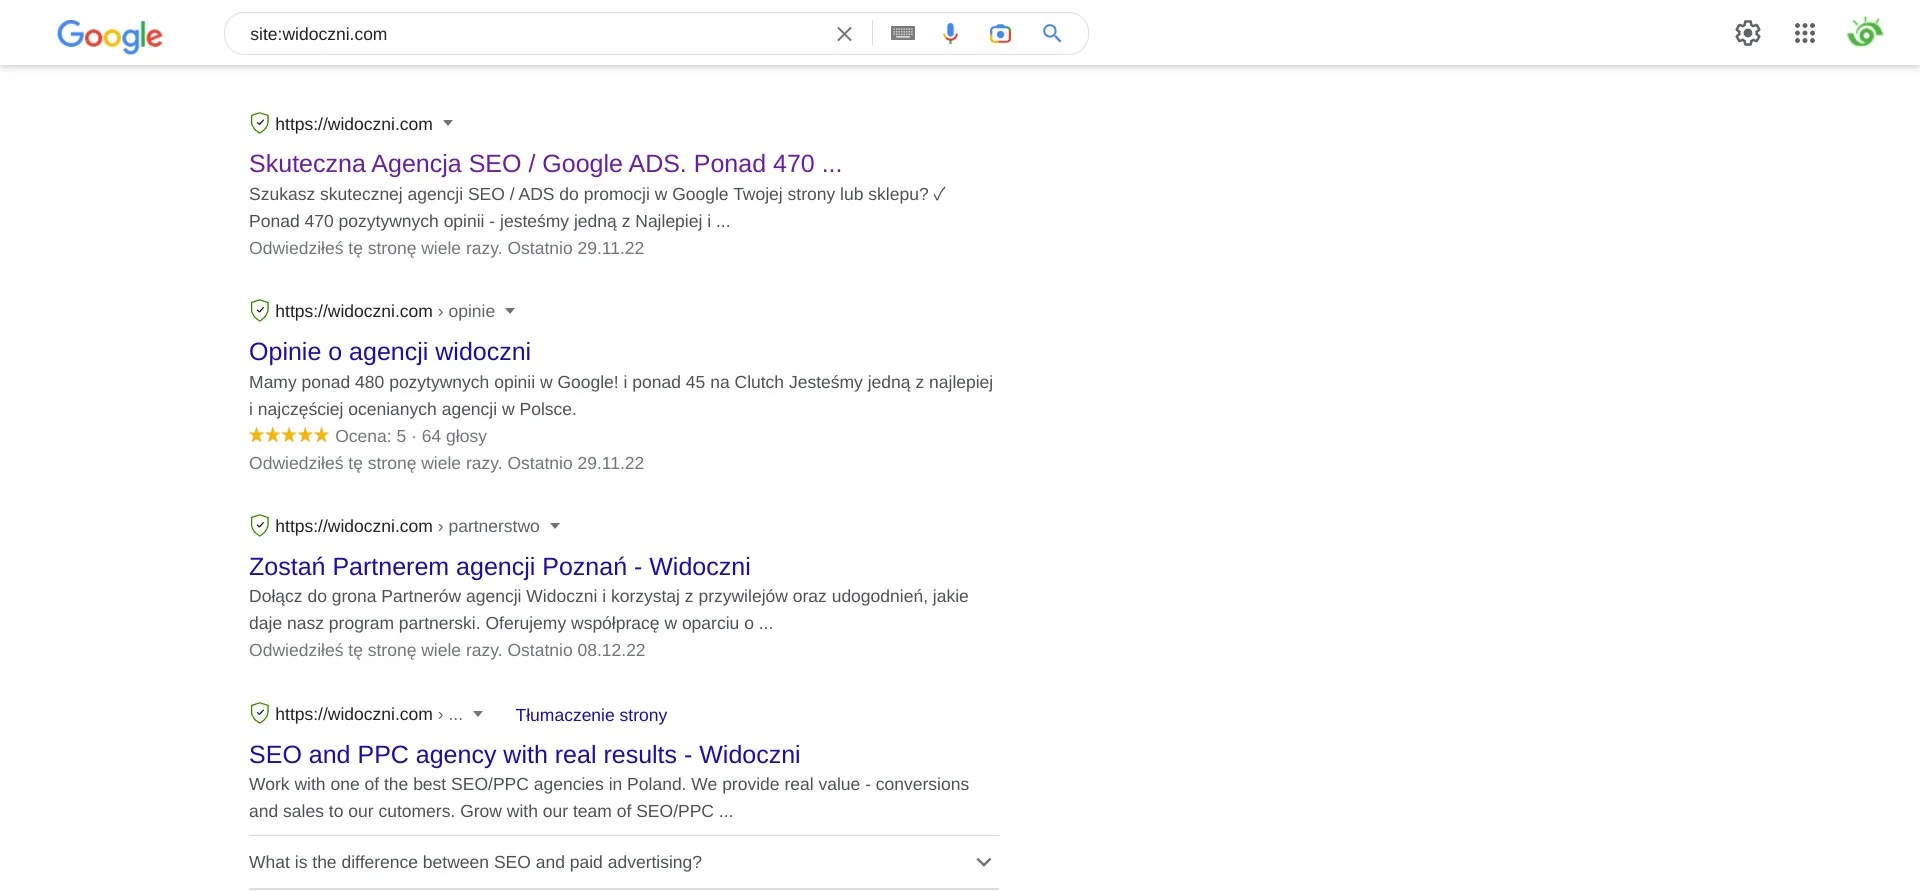The height and width of the screenshot is (892, 1920).
Task: Open the on-screen keyboard input tool
Action: (902, 34)
